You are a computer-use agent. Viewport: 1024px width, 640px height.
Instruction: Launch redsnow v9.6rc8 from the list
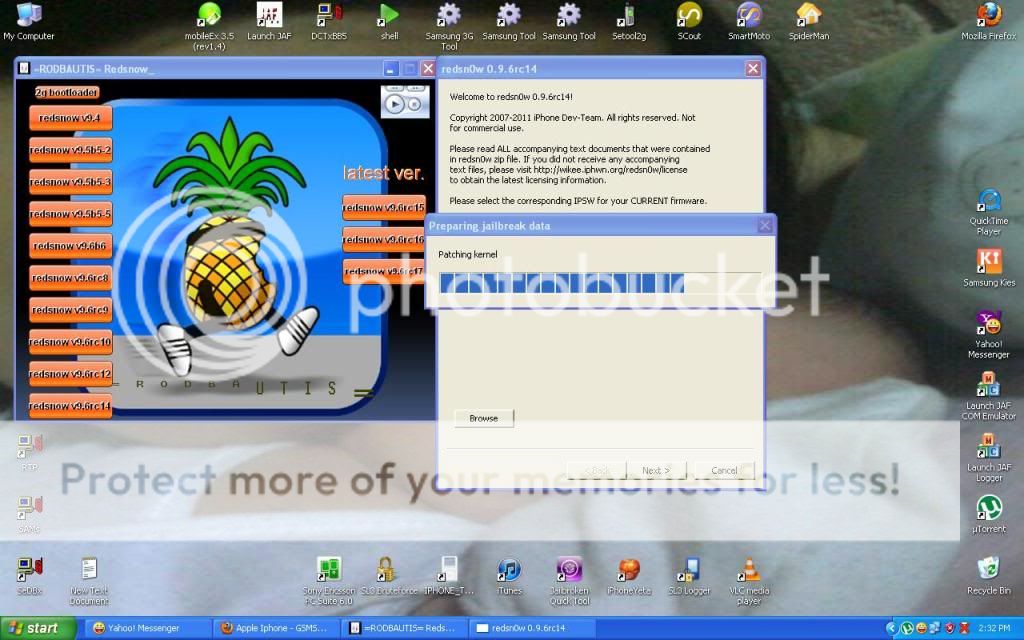point(70,278)
